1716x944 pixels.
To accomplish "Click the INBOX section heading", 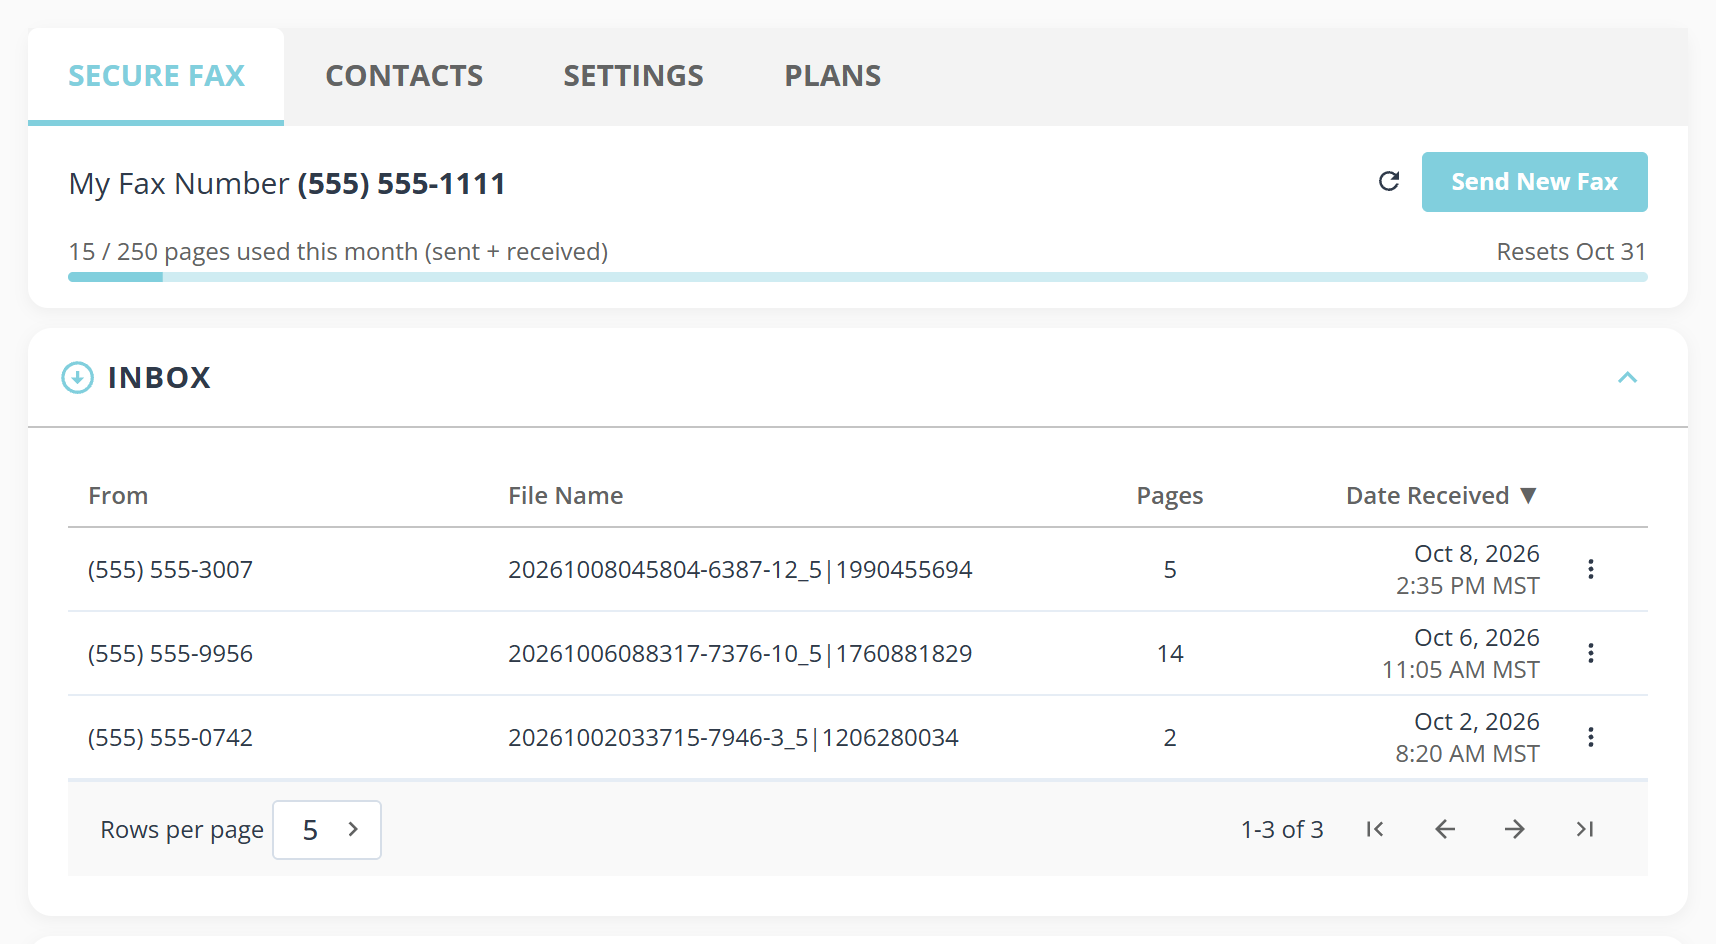I will click(159, 378).
